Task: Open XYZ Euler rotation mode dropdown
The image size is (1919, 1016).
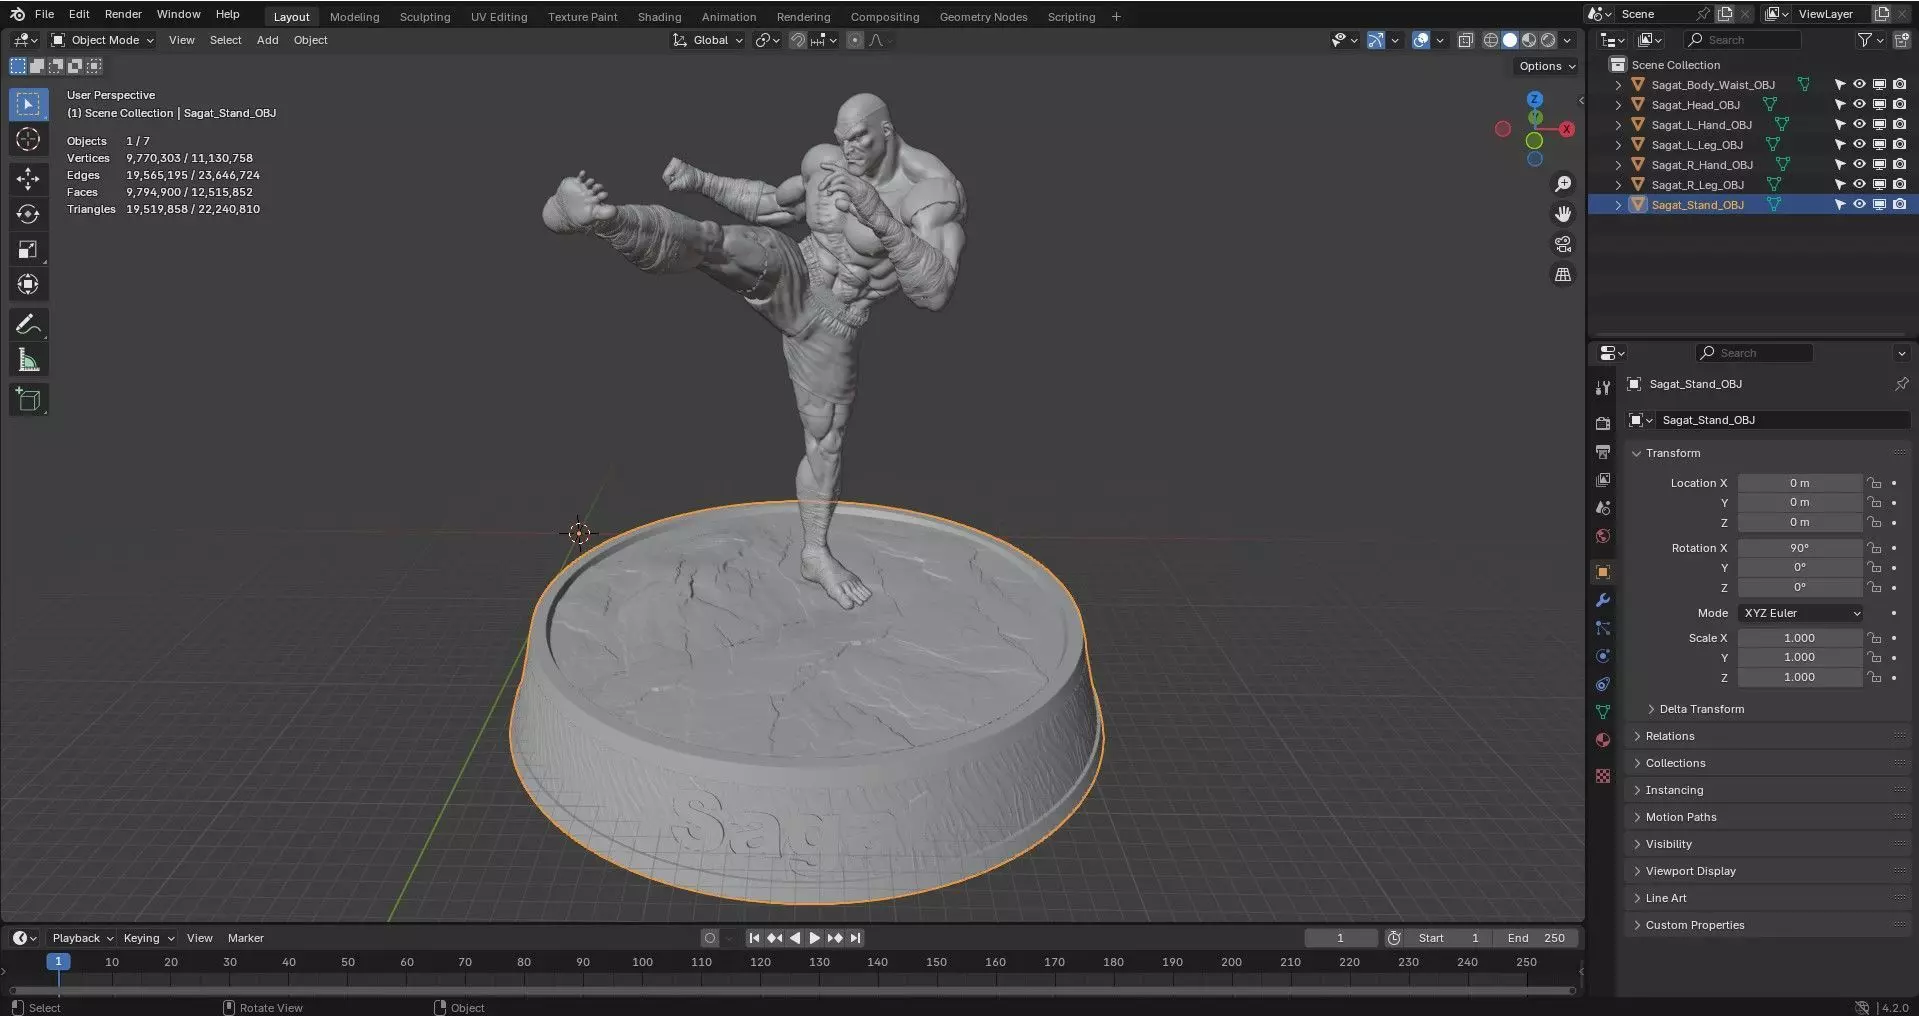Action: pos(1801,613)
